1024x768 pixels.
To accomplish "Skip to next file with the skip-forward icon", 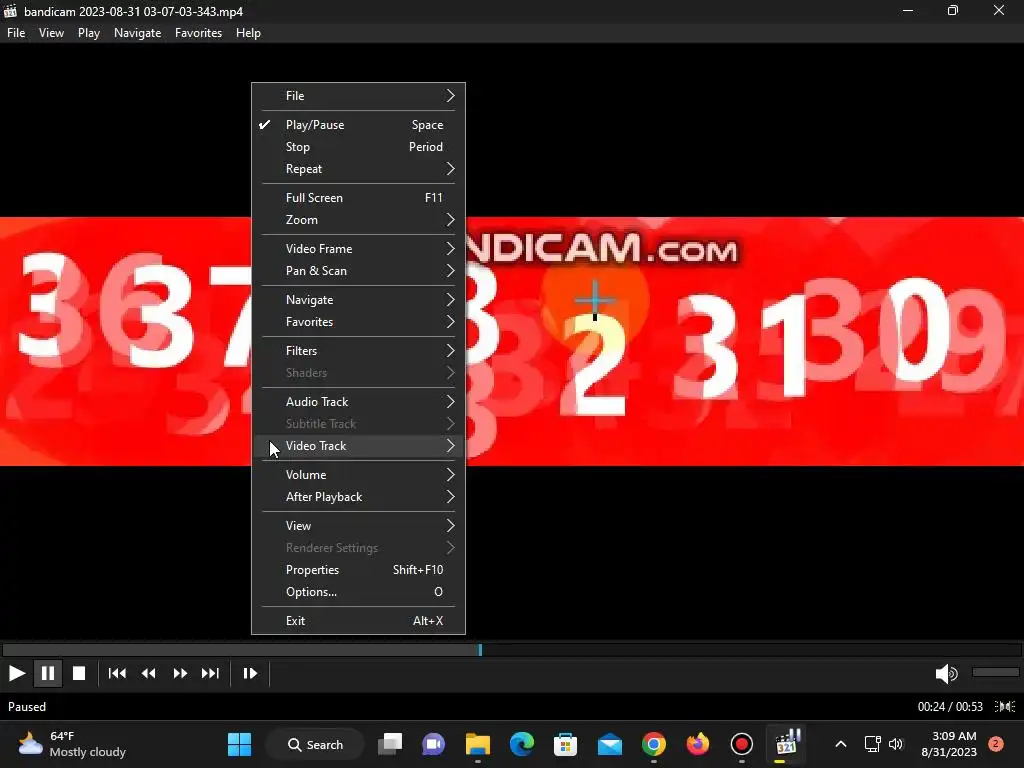I will pyautogui.click(x=210, y=673).
